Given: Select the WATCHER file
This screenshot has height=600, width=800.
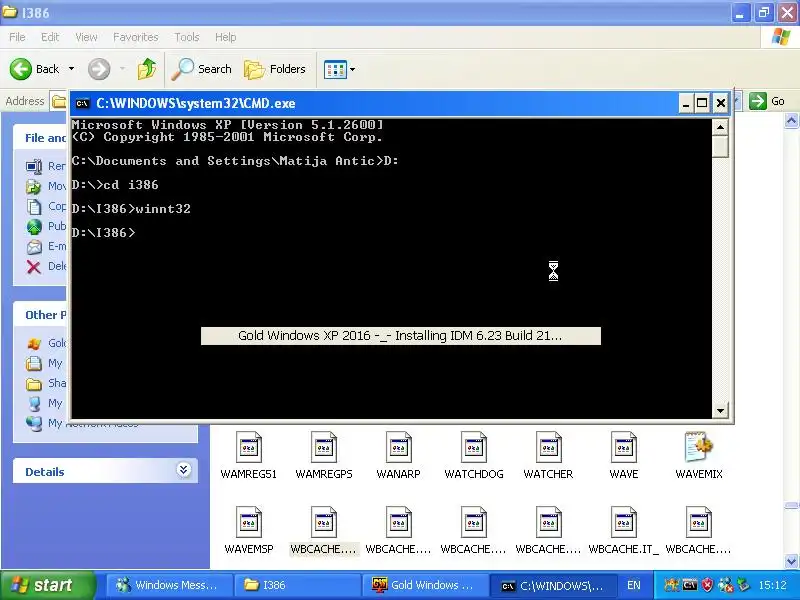Looking at the screenshot, I should (x=548, y=455).
